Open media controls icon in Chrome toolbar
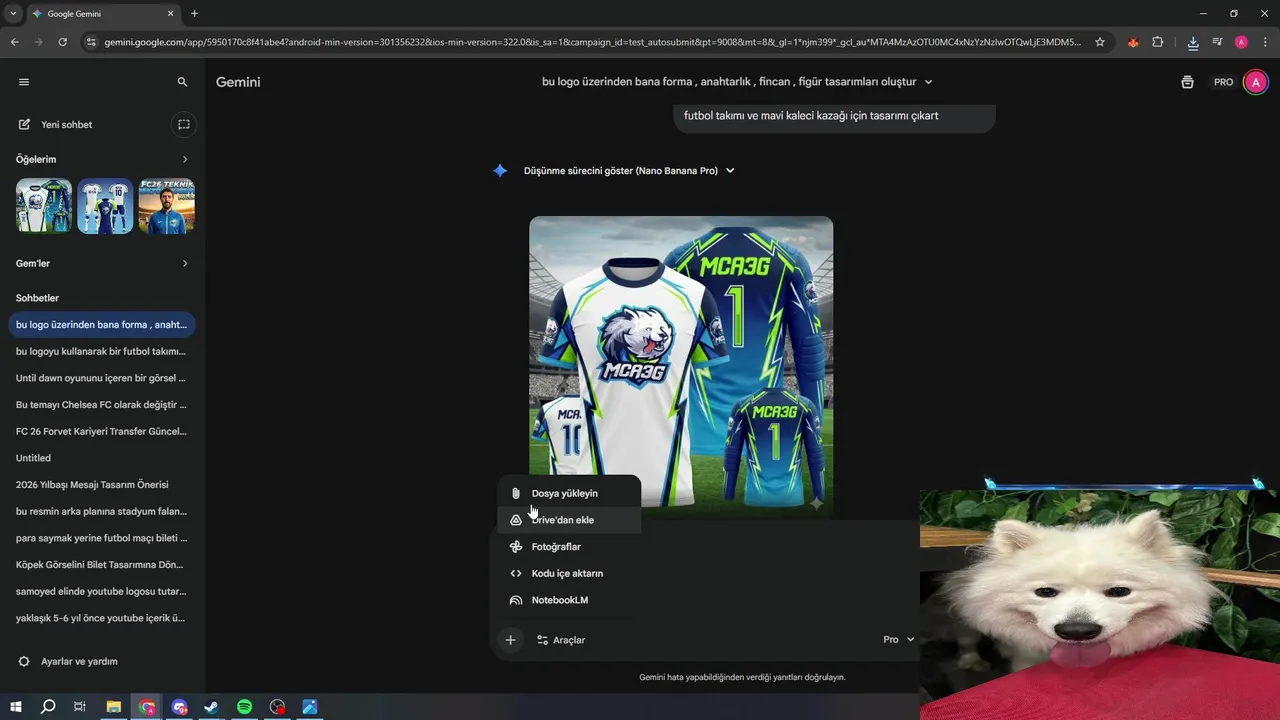 (x=1217, y=42)
